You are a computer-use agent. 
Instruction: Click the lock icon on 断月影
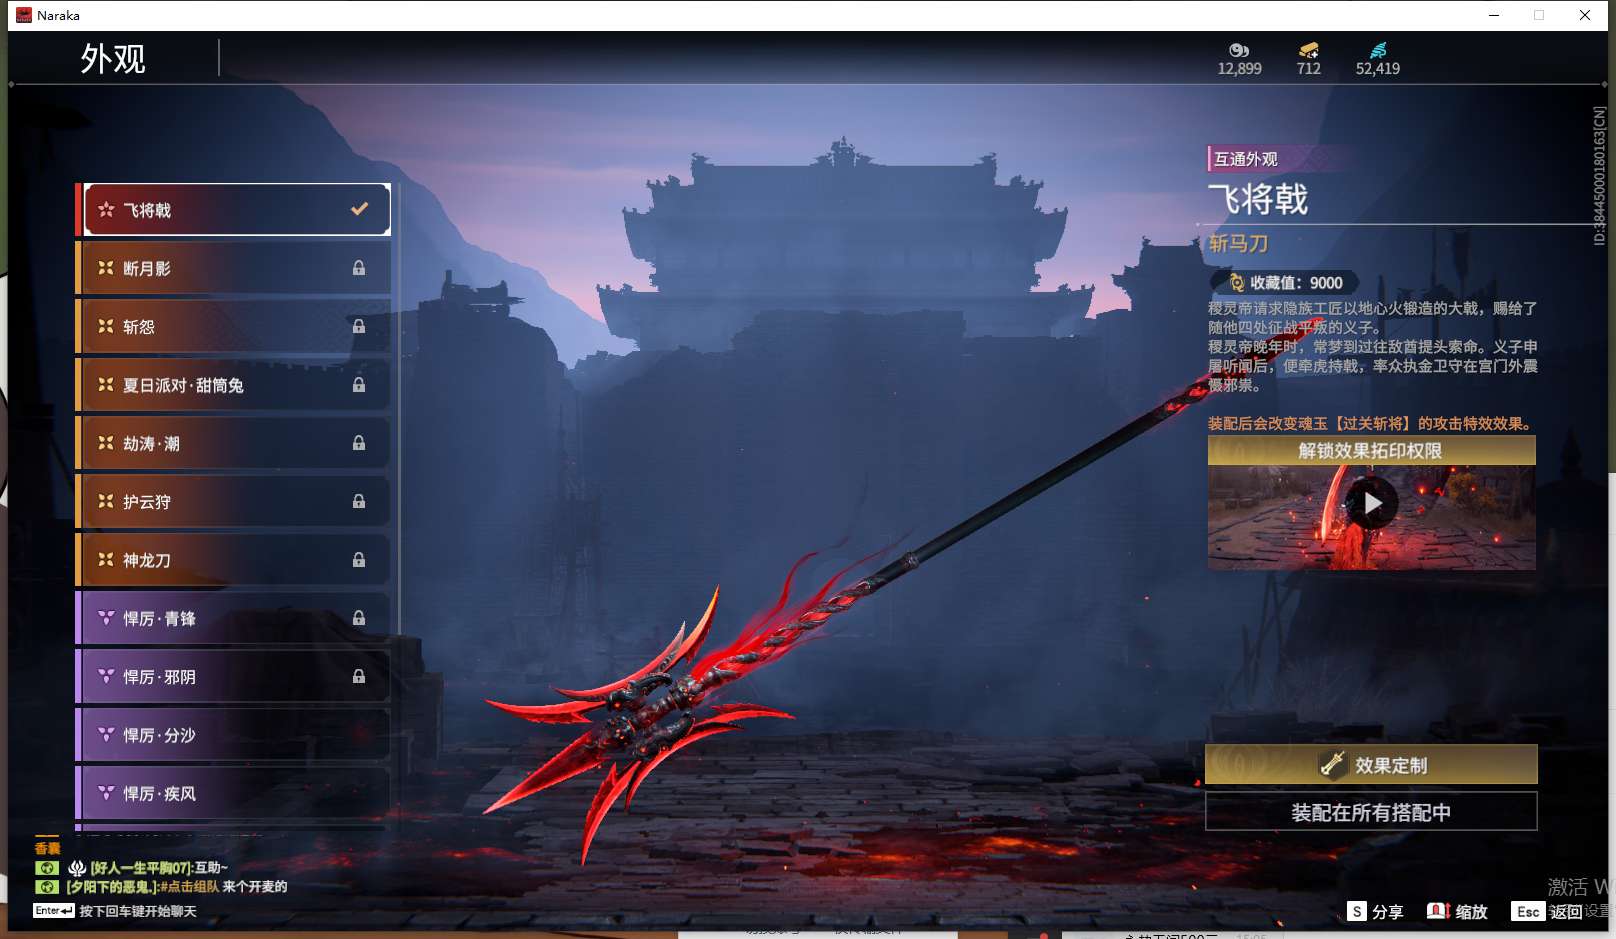tap(359, 268)
